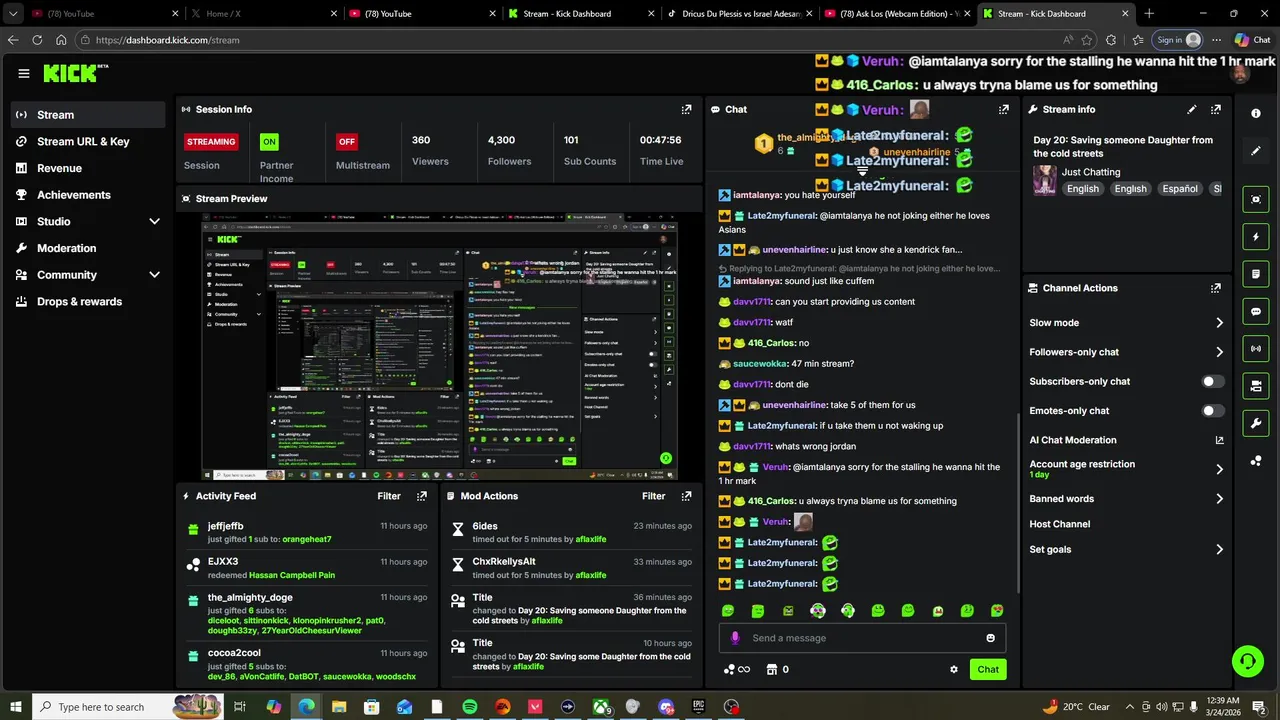Viewport: 1280px width, 720px height.
Task: Toggle Subscribers-only chat switch
Action: (1212, 381)
